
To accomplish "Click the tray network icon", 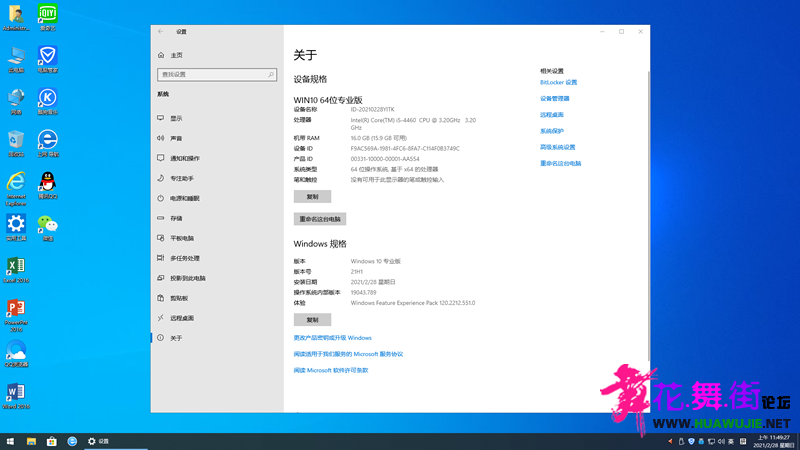I will pos(711,441).
